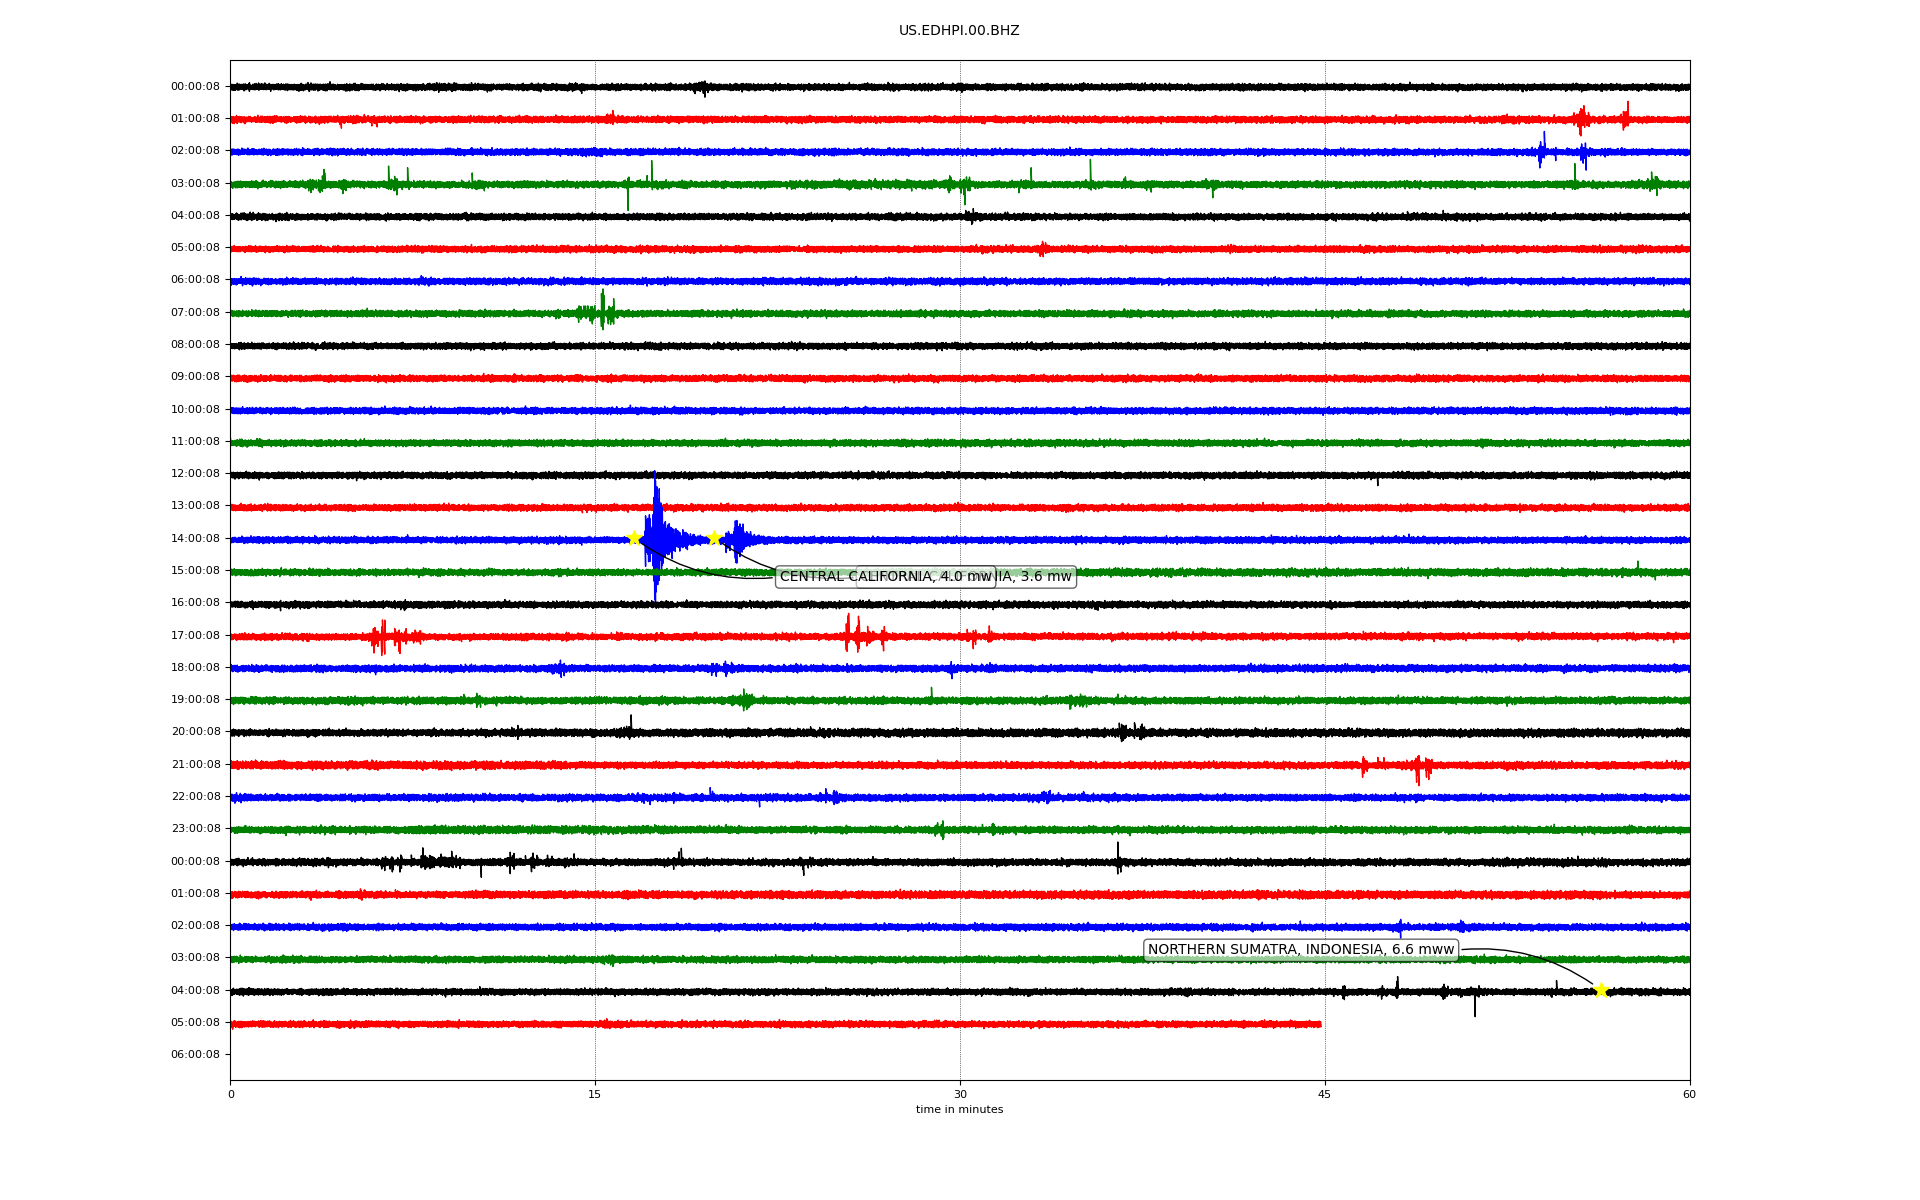Viewport: 1920px width, 1200px height.
Task: Click the 14:00:08 time label
Action: tap(195, 539)
